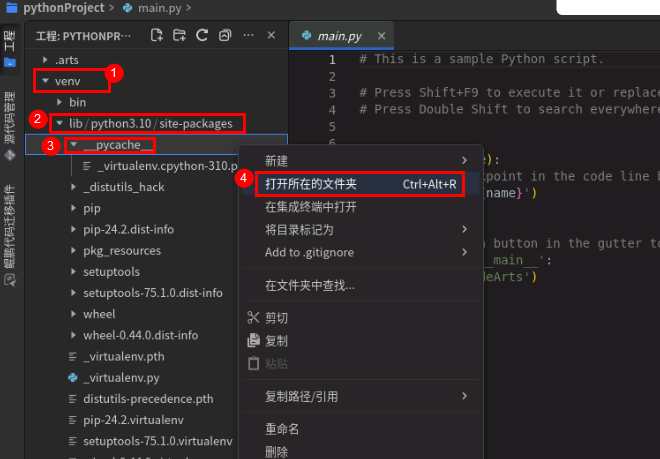The width and height of the screenshot is (660, 459).
Task: Open the 鲲鹏代码迁移插件 sidebar panel
Action: coord(10,236)
